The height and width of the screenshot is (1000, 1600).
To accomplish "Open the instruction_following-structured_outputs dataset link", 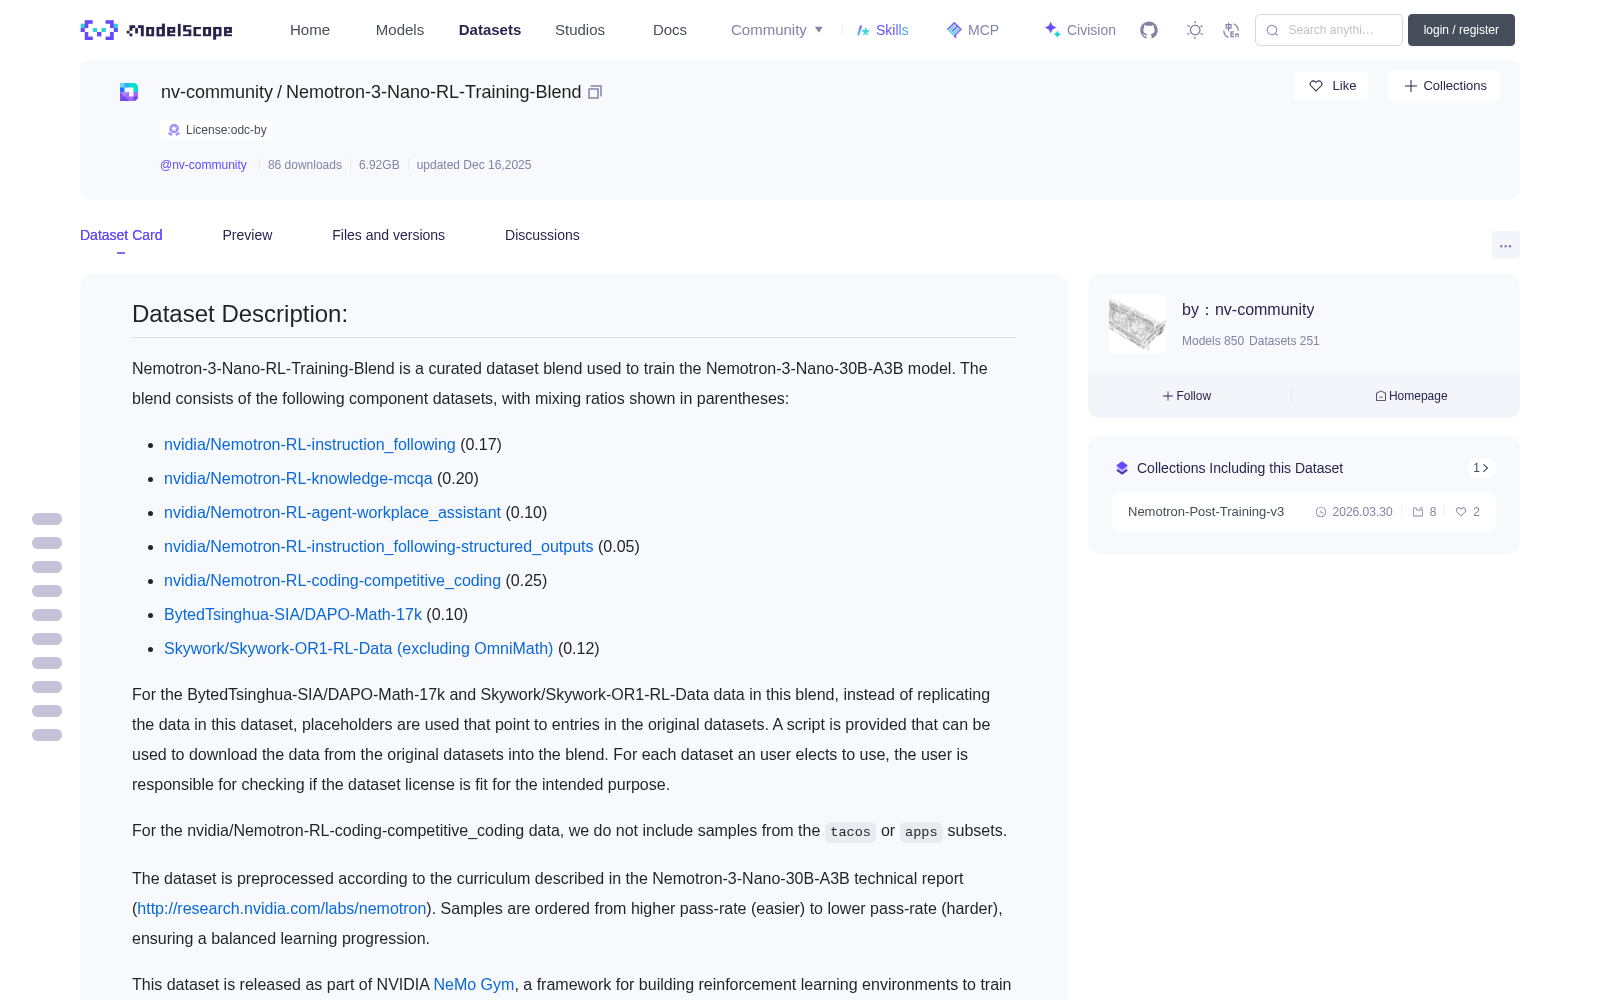I will pyautogui.click(x=379, y=547).
